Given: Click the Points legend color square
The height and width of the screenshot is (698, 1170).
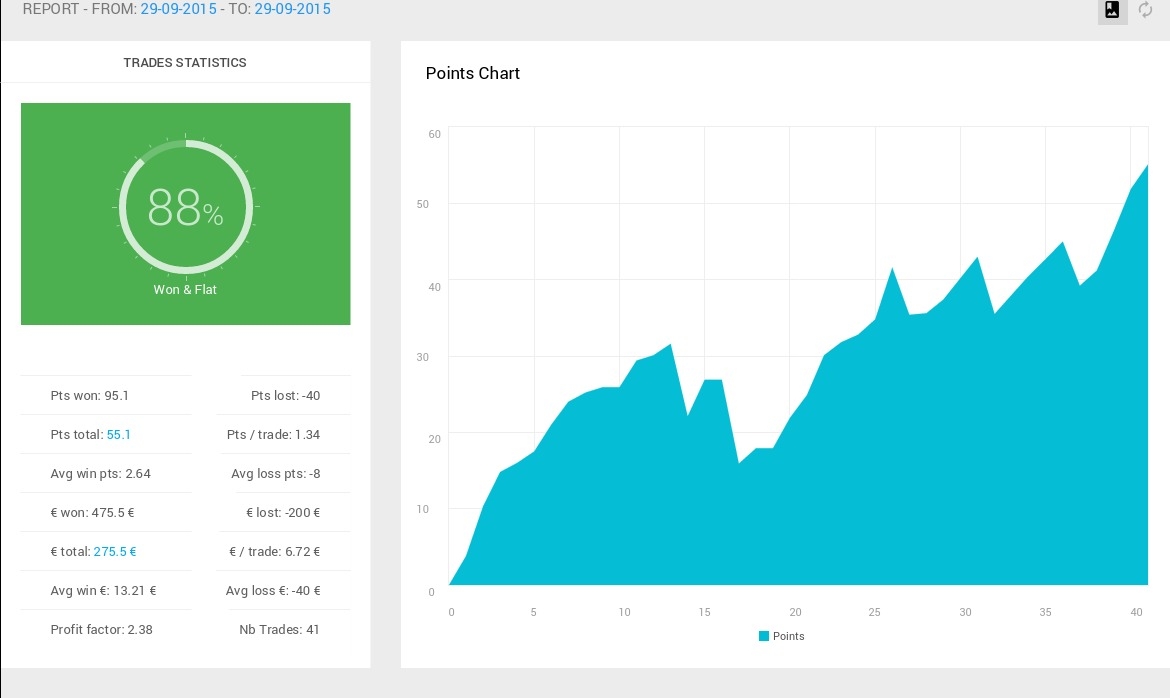Looking at the screenshot, I should (x=763, y=636).
